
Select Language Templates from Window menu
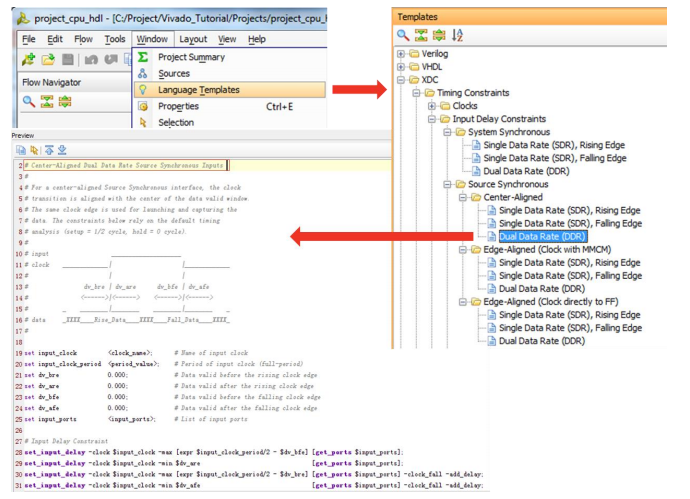click(x=198, y=90)
